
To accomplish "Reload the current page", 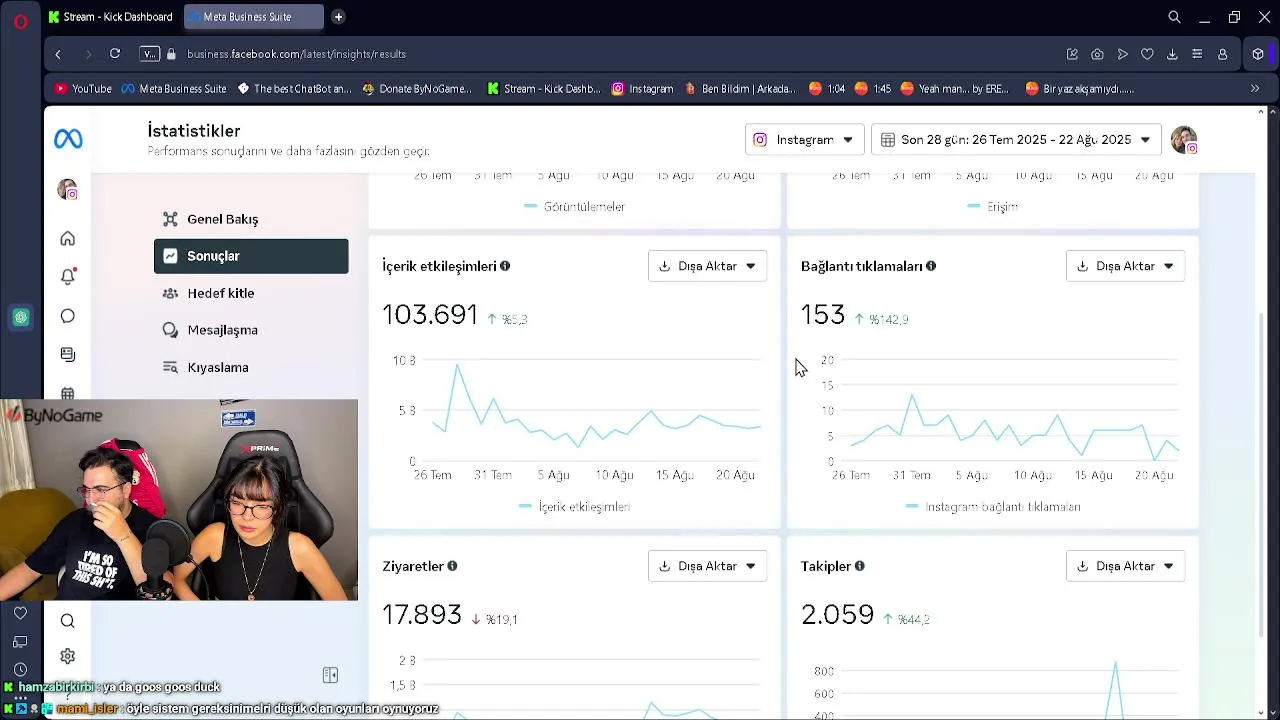I will pos(115,54).
